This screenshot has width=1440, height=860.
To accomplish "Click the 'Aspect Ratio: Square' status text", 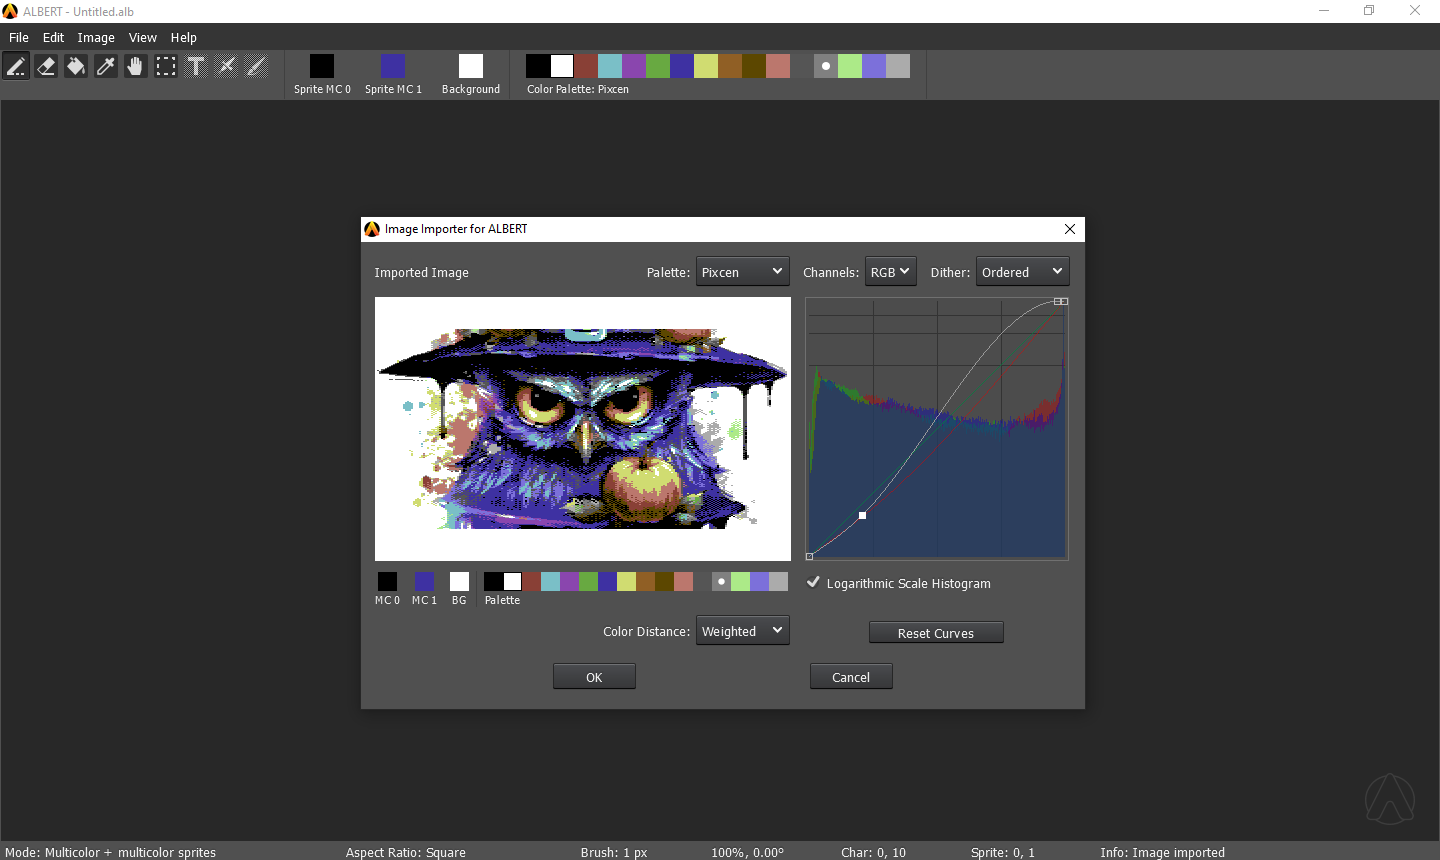I will point(406,852).
